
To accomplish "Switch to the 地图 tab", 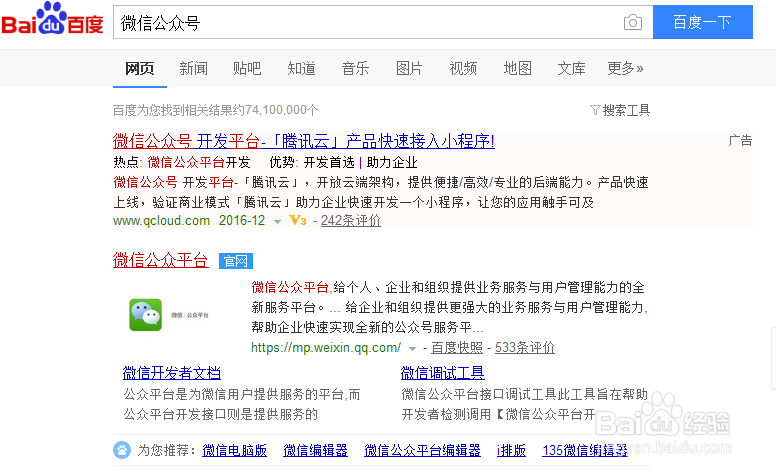I will click(x=518, y=68).
